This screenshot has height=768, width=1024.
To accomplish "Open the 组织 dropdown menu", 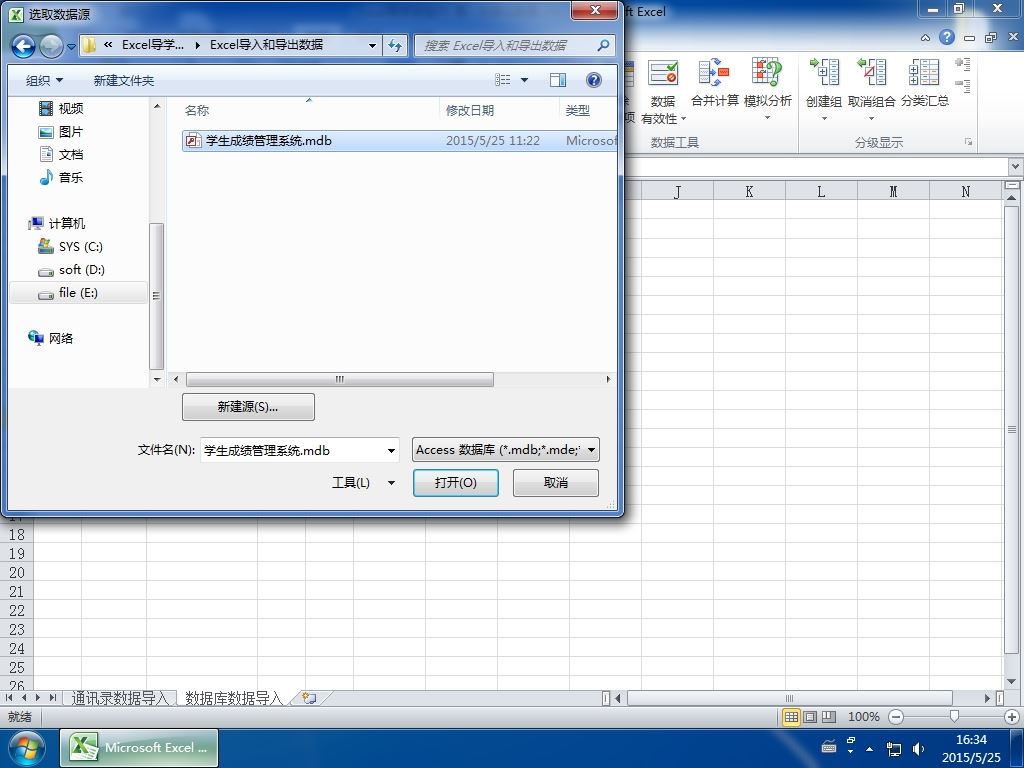I will pos(44,80).
